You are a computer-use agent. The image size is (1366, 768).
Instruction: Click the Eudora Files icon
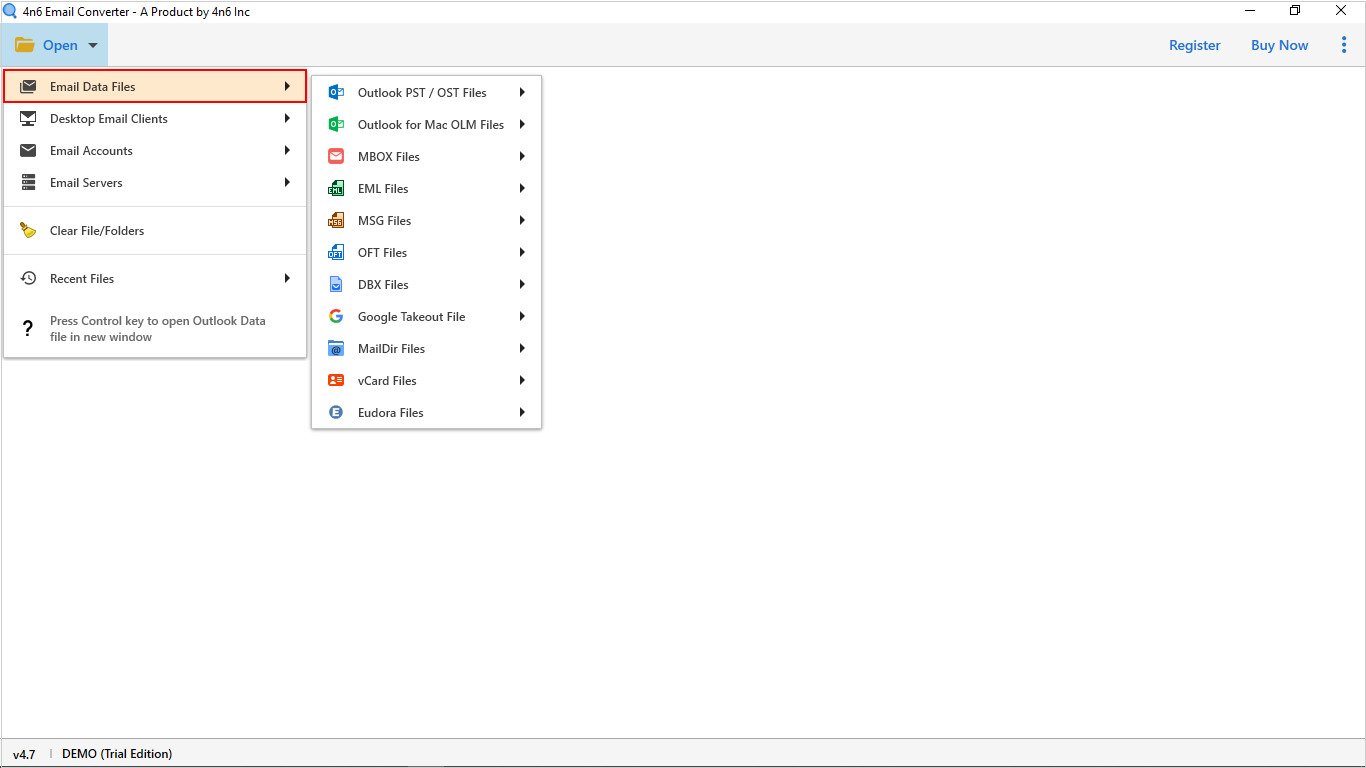click(337, 413)
